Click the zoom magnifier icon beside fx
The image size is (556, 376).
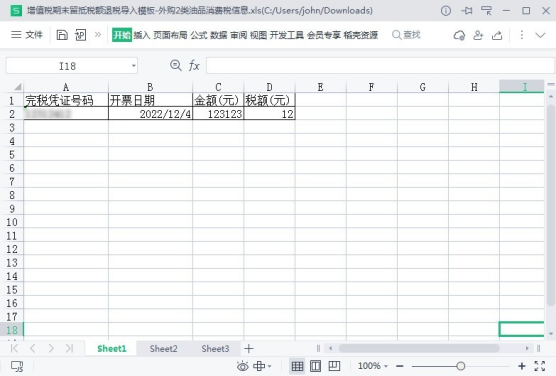[176, 65]
